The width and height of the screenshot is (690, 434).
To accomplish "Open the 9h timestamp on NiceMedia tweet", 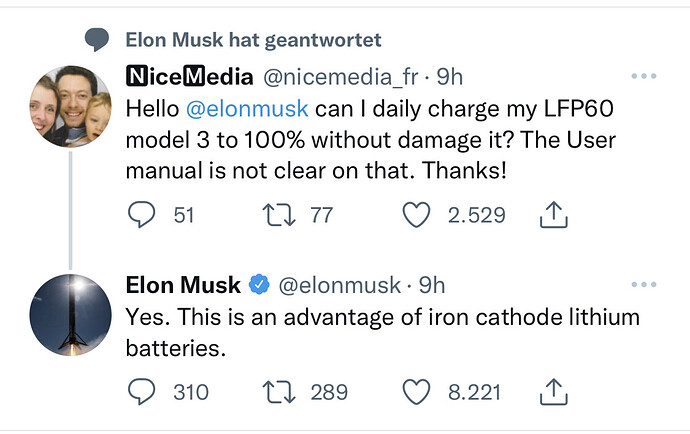I will point(450,77).
